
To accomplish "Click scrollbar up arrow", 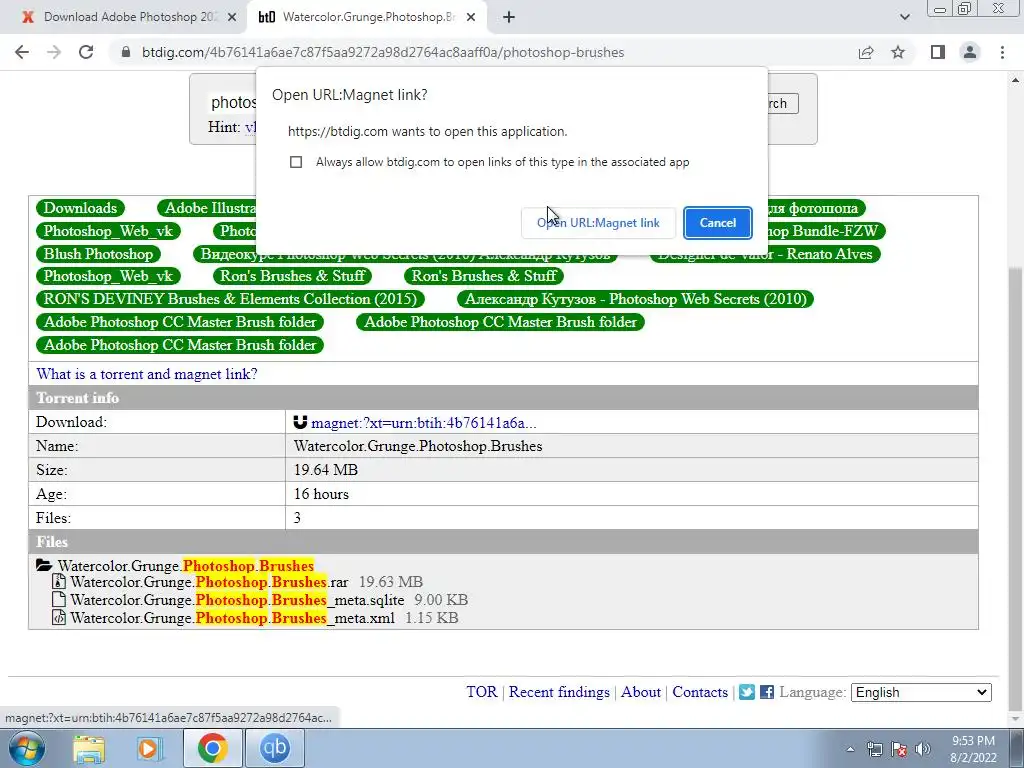I will pos(1016,80).
